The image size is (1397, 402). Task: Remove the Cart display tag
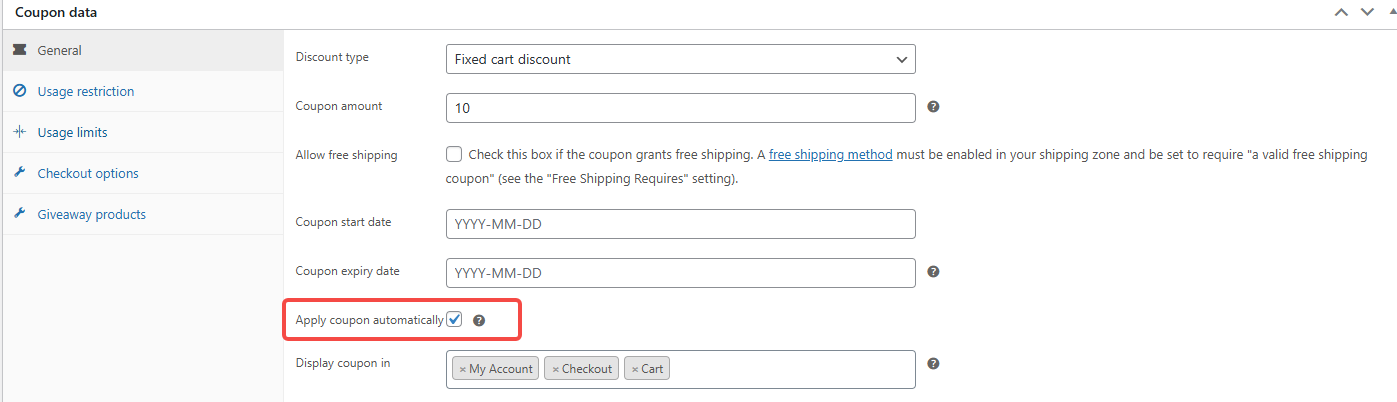pyautogui.click(x=635, y=369)
